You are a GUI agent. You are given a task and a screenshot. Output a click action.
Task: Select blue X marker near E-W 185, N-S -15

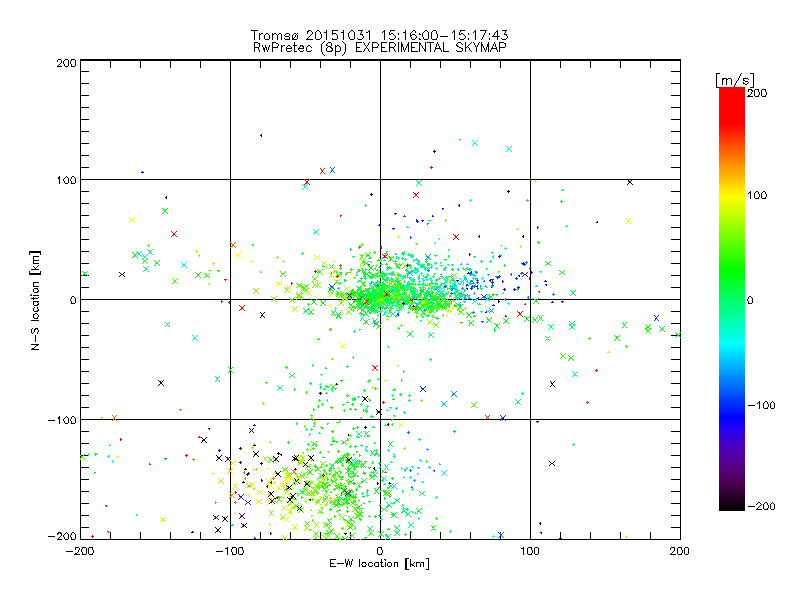tap(657, 318)
